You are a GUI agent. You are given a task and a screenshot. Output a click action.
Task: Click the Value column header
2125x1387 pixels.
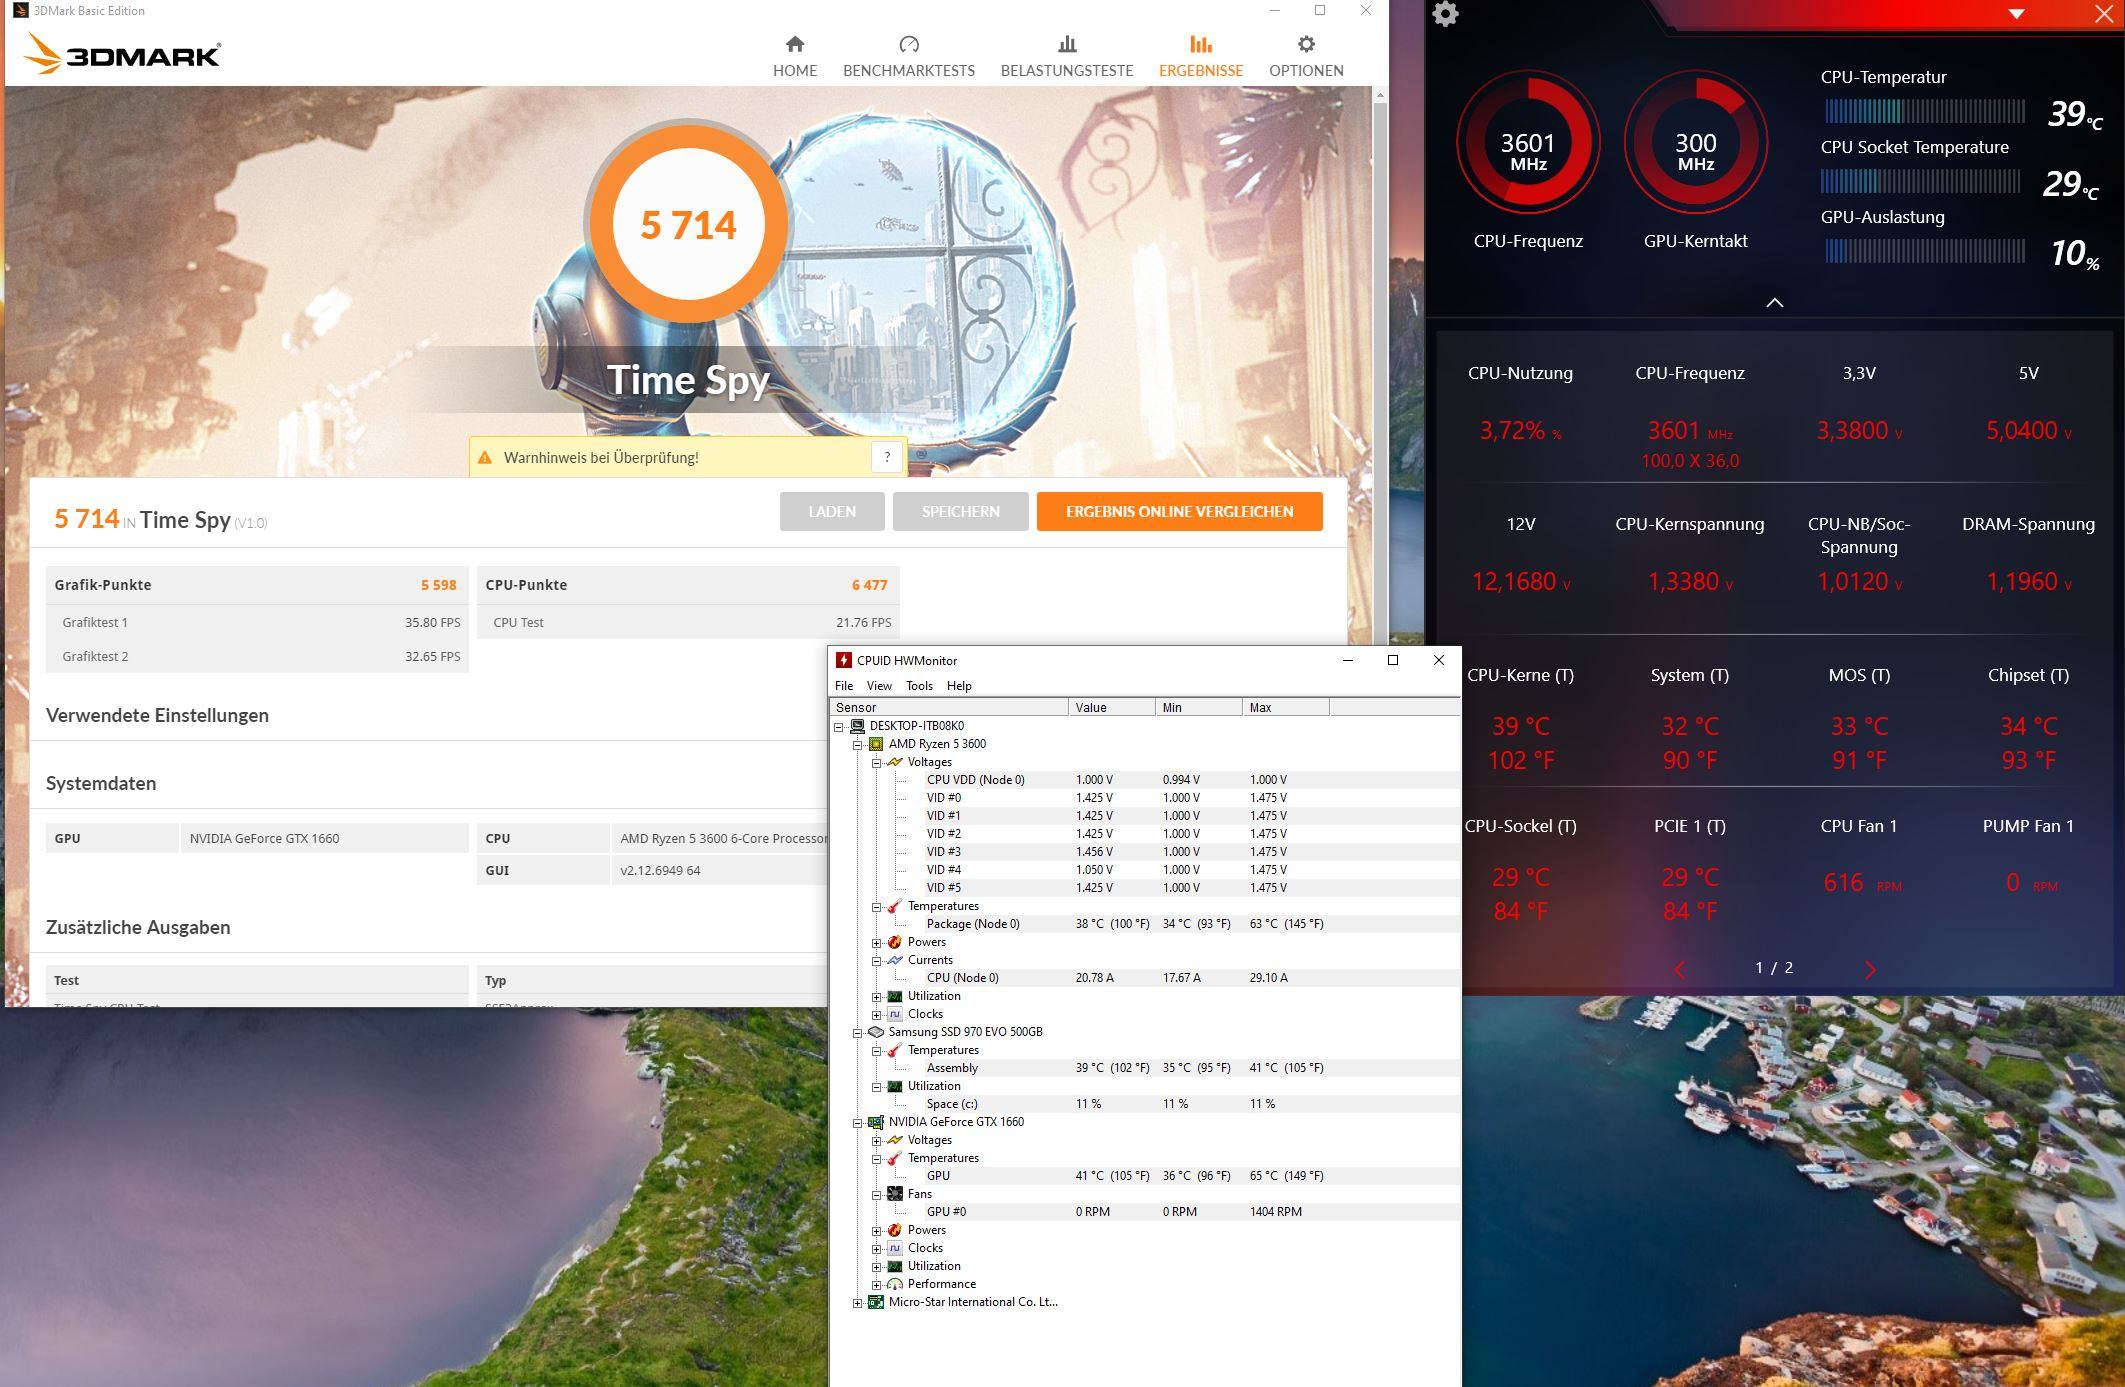[1112, 707]
